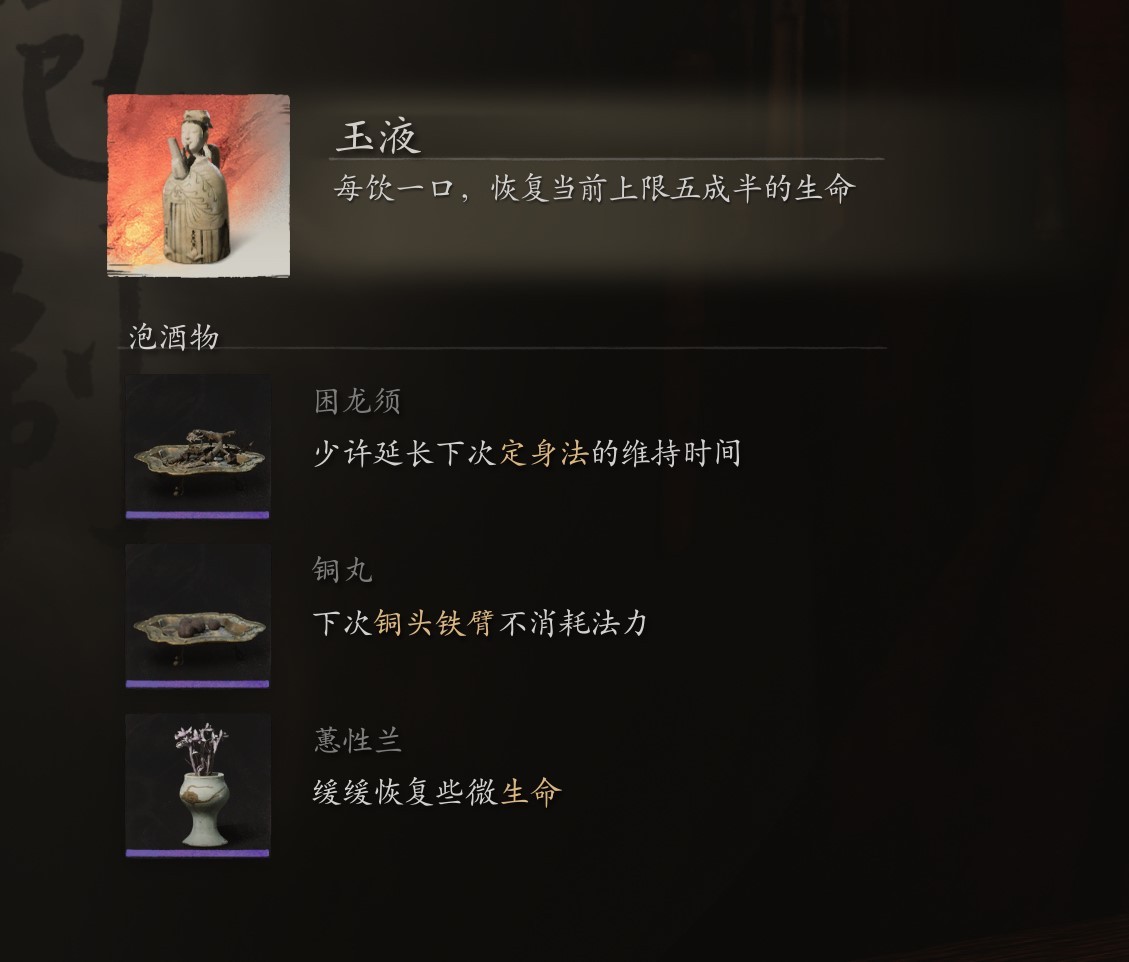This screenshot has width=1129, height=962.
Task: Click the 困龙须 item name label
Action: pos(357,401)
